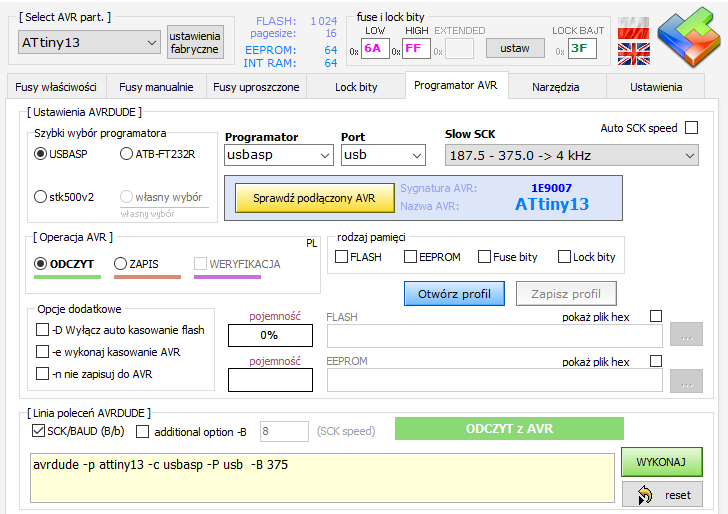Screen dimensions: 728x514
Task: Click the avrdude command line text field
Action: 321,477
